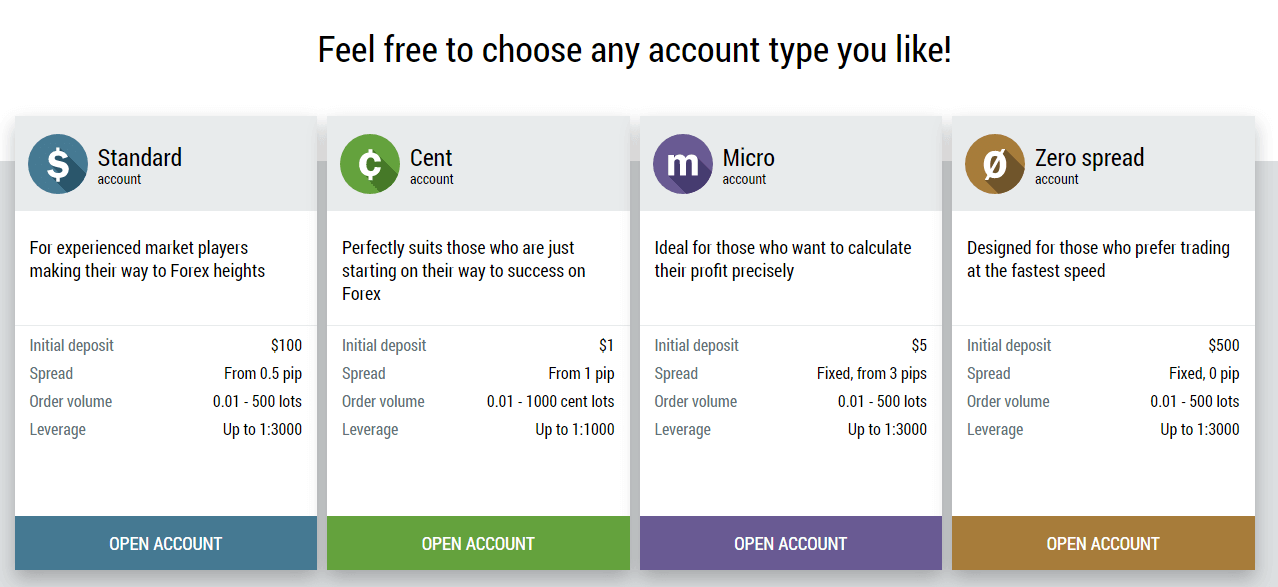Click the dollar sign icon on Standard account
This screenshot has height=587, width=1278.
tap(58, 163)
